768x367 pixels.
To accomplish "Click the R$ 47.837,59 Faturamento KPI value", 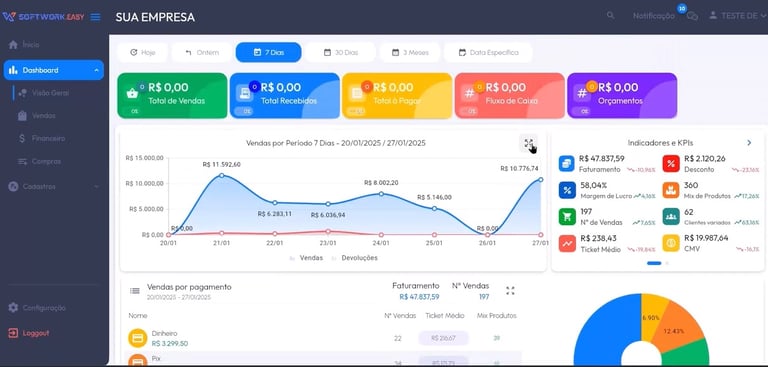I will (x=601, y=159).
